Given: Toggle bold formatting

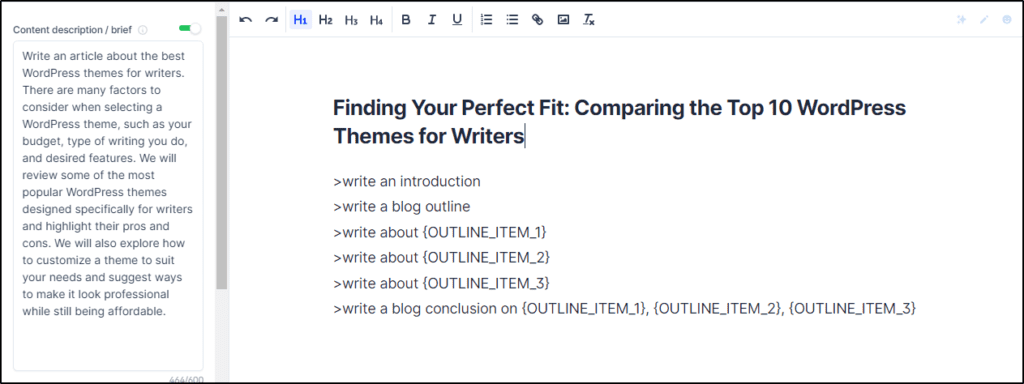Looking at the screenshot, I should 406,20.
